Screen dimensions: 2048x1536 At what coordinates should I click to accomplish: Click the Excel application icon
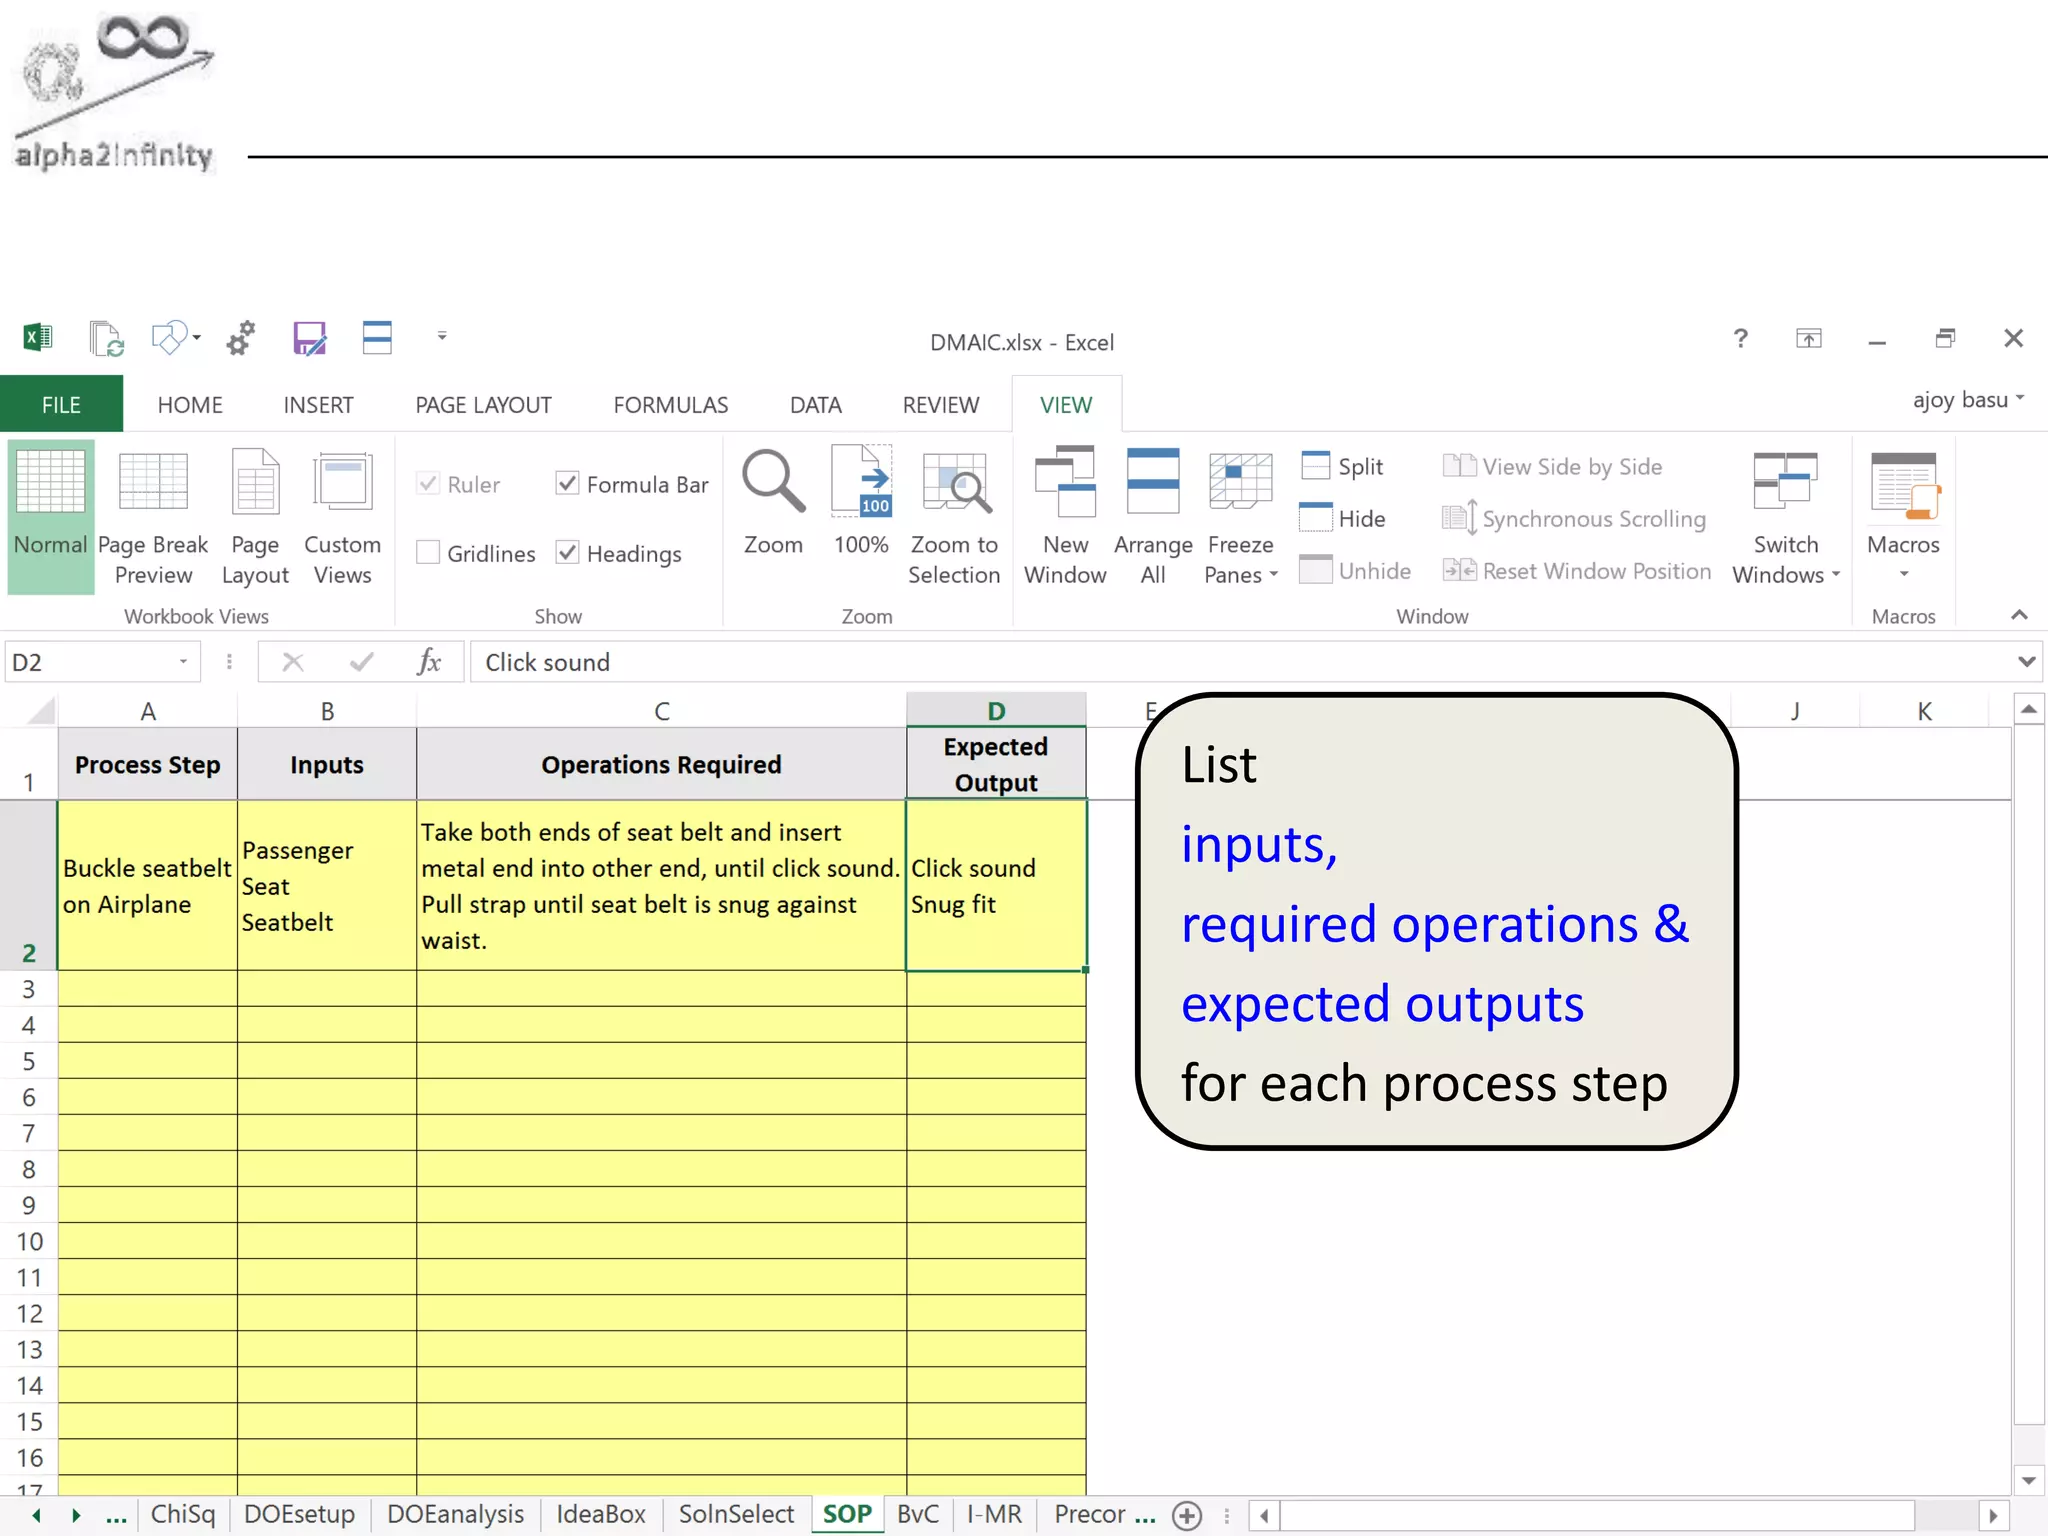(38, 338)
